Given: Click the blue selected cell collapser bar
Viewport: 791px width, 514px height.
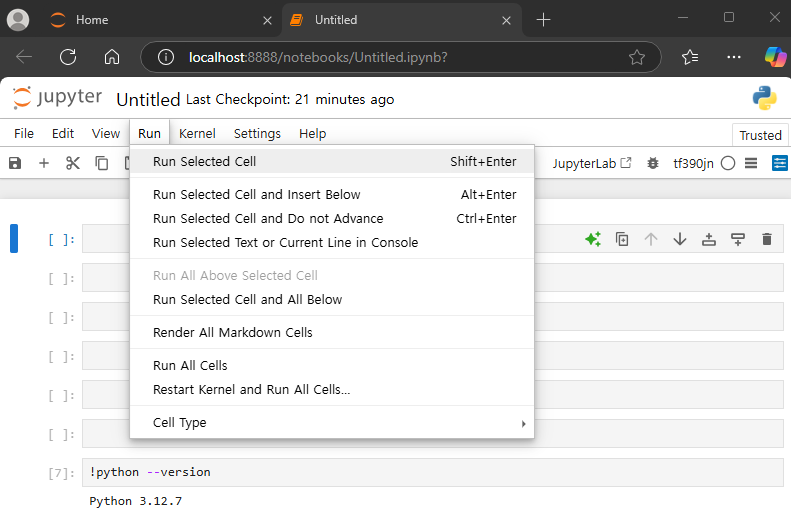Looking at the screenshot, I should pyautogui.click(x=14, y=239).
